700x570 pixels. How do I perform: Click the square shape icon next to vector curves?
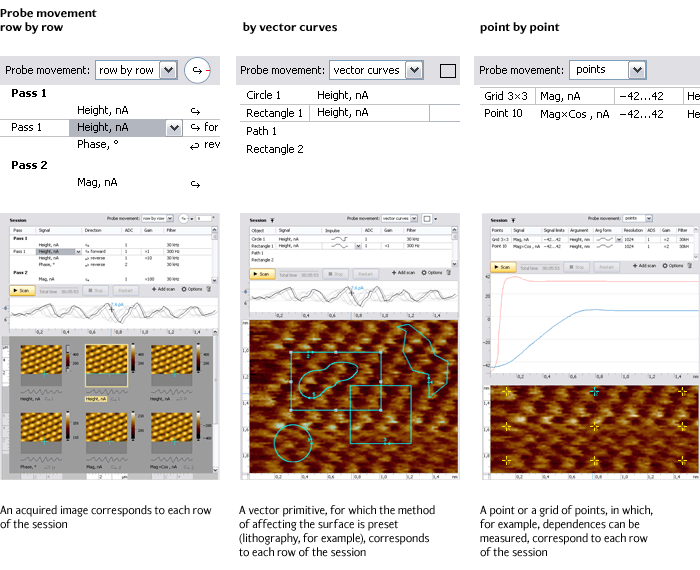(448, 71)
